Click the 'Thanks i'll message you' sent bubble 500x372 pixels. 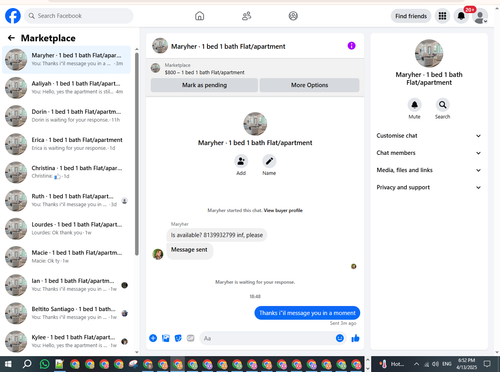[307, 313]
